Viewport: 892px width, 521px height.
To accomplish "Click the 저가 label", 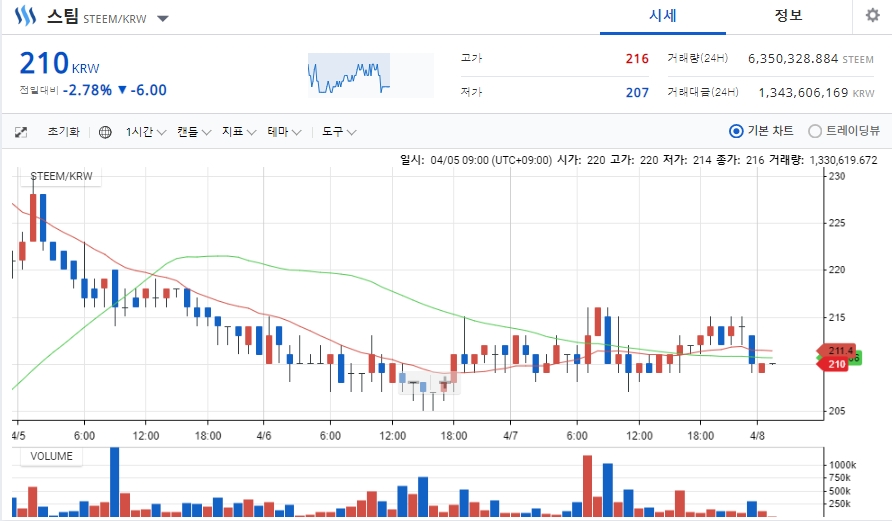I will point(471,92).
